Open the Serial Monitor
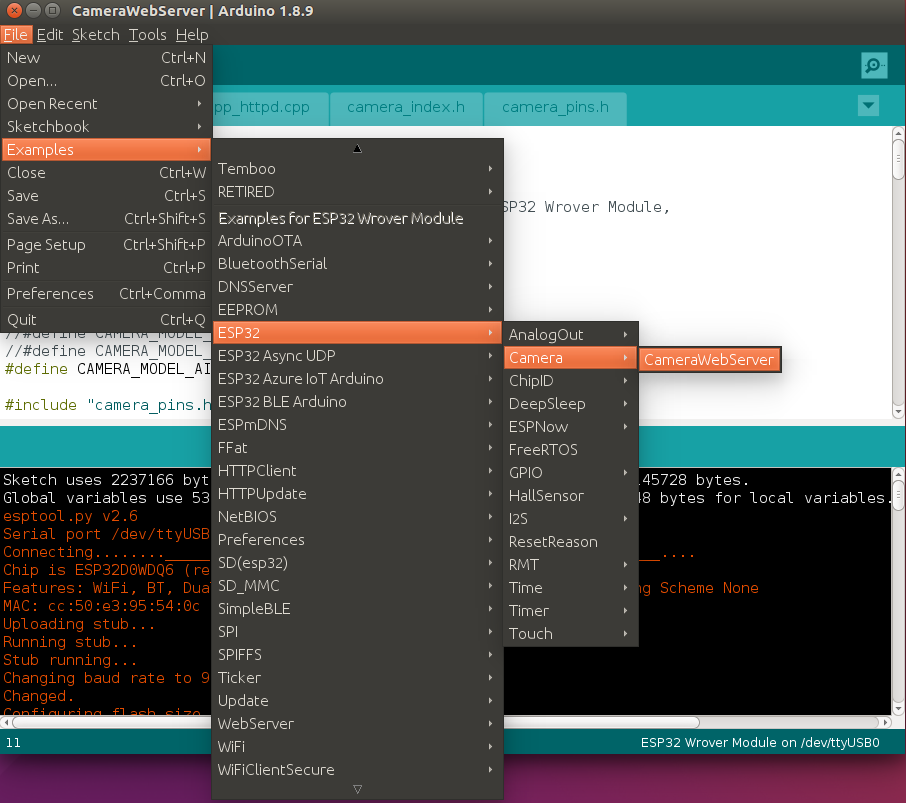The height and width of the screenshot is (803, 906). [x=873, y=65]
